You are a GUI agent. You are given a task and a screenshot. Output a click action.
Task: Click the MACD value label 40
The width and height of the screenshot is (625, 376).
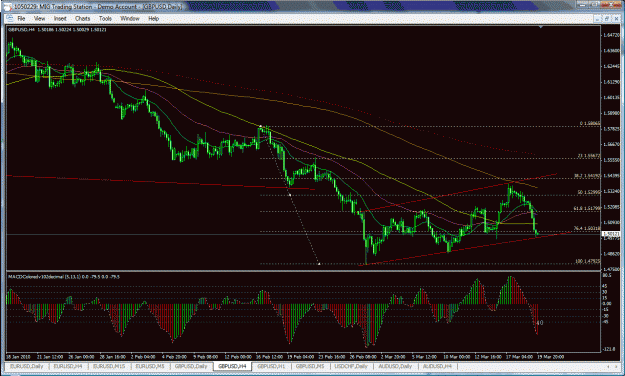pos(540,323)
